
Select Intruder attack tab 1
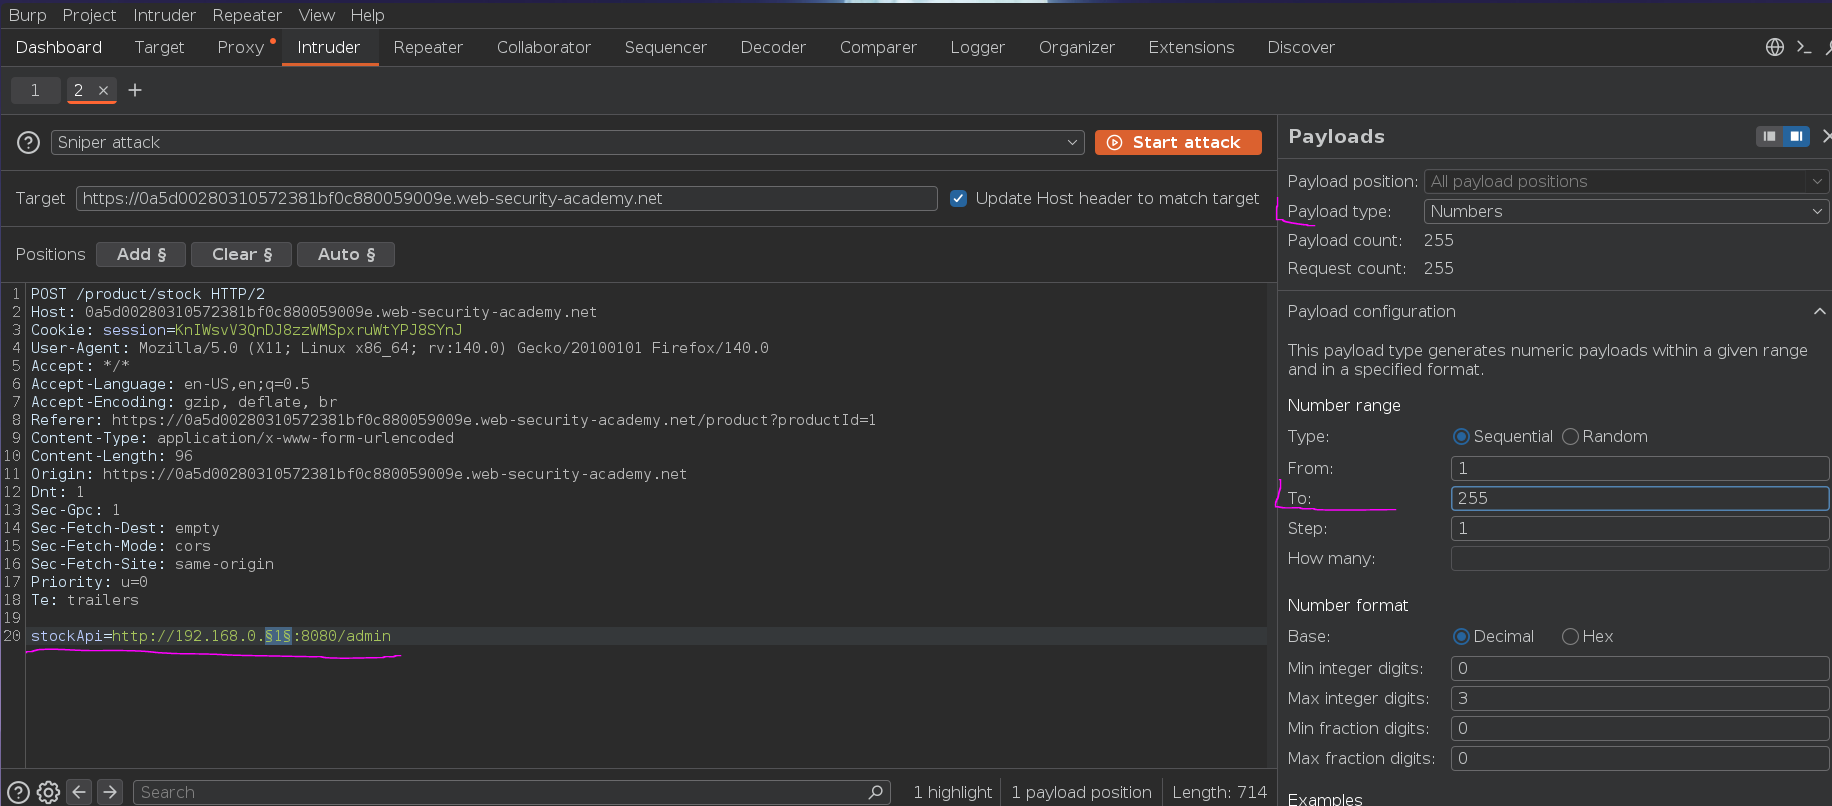[35, 90]
